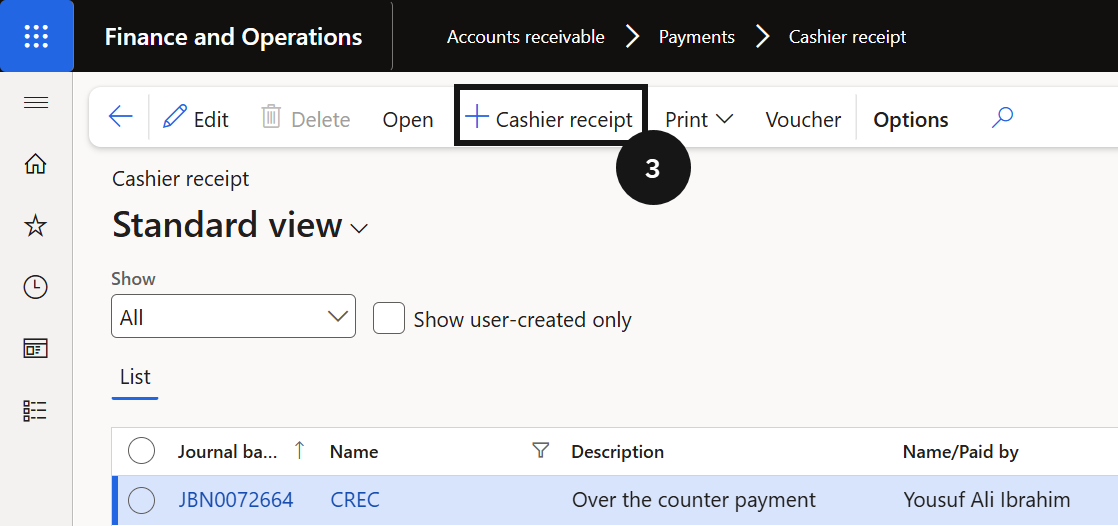Click the Voucher button
The height and width of the screenshot is (526, 1118).
click(x=803, y=119)
